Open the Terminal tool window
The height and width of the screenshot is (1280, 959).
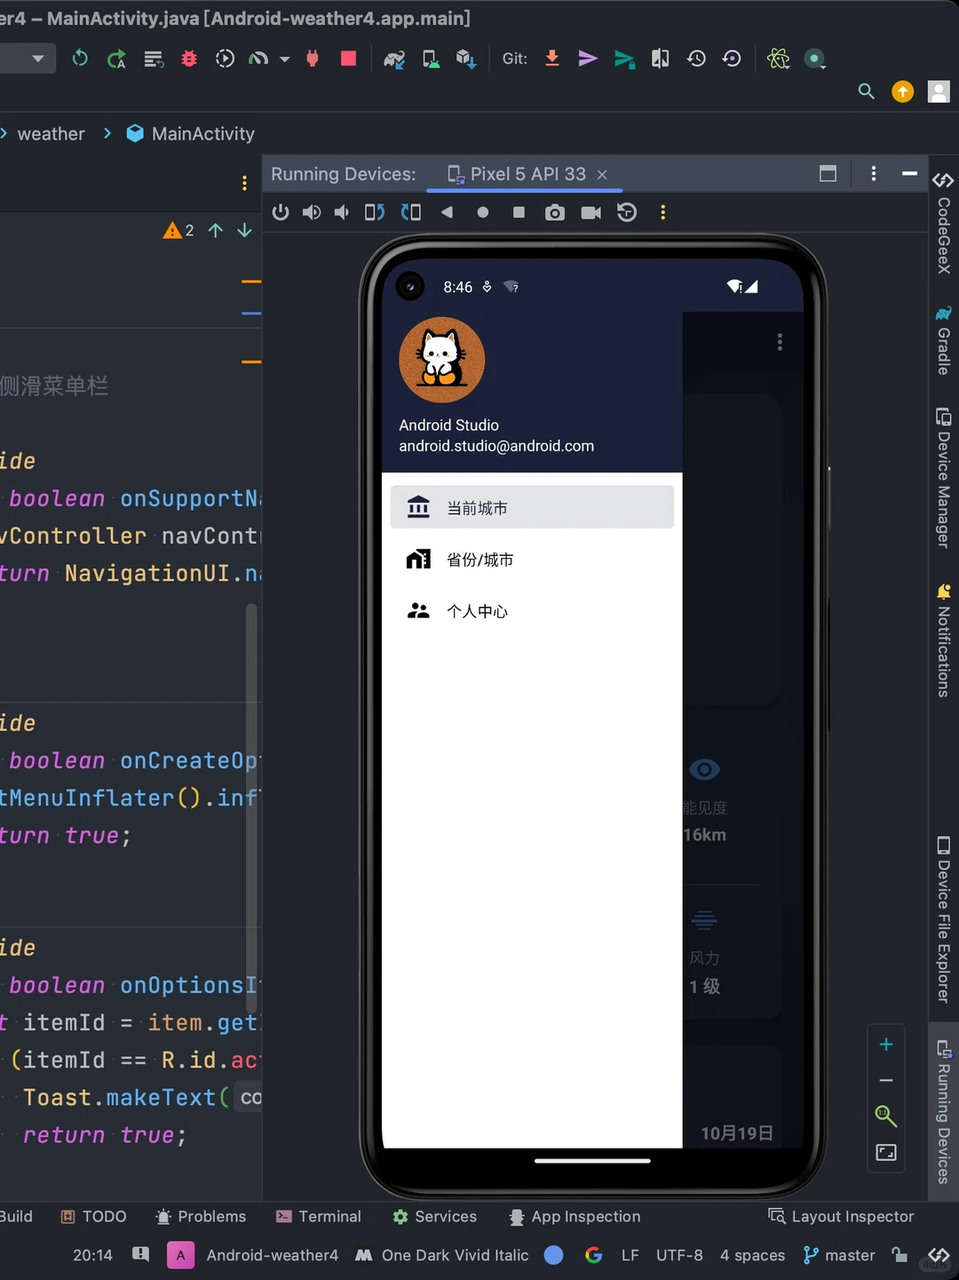tap(318, 1216)
